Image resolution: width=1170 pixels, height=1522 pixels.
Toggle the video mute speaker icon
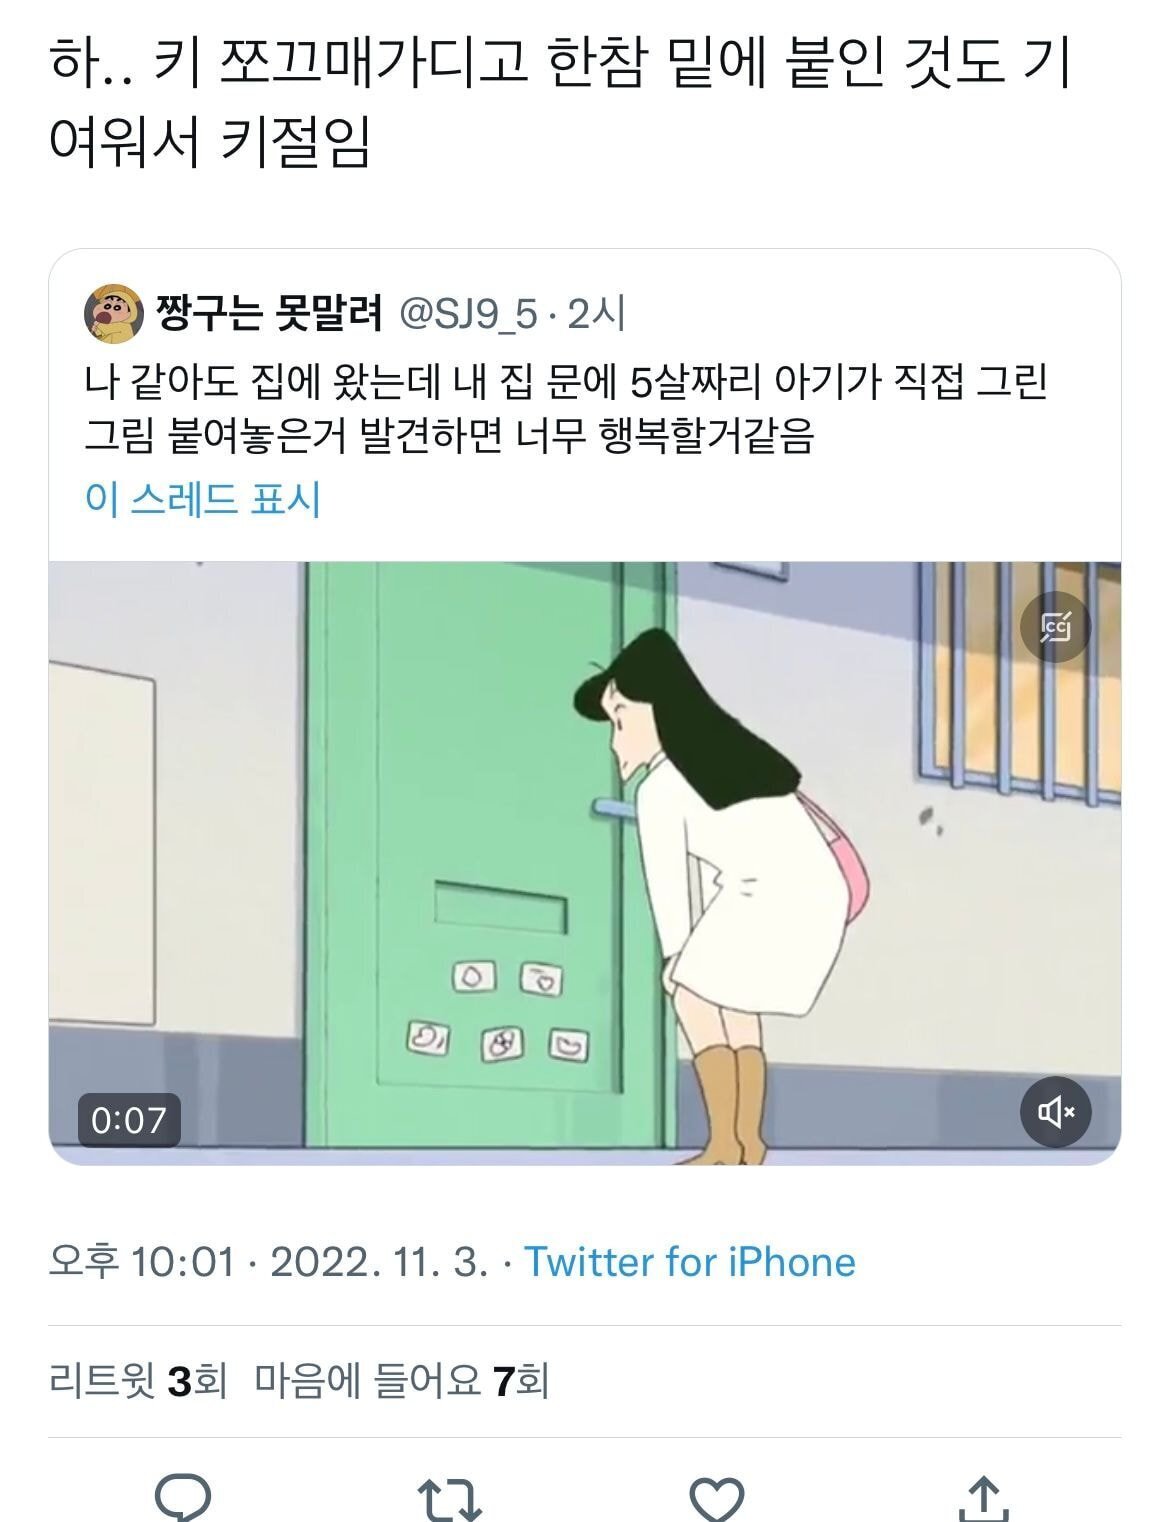coord(1055,1111)
